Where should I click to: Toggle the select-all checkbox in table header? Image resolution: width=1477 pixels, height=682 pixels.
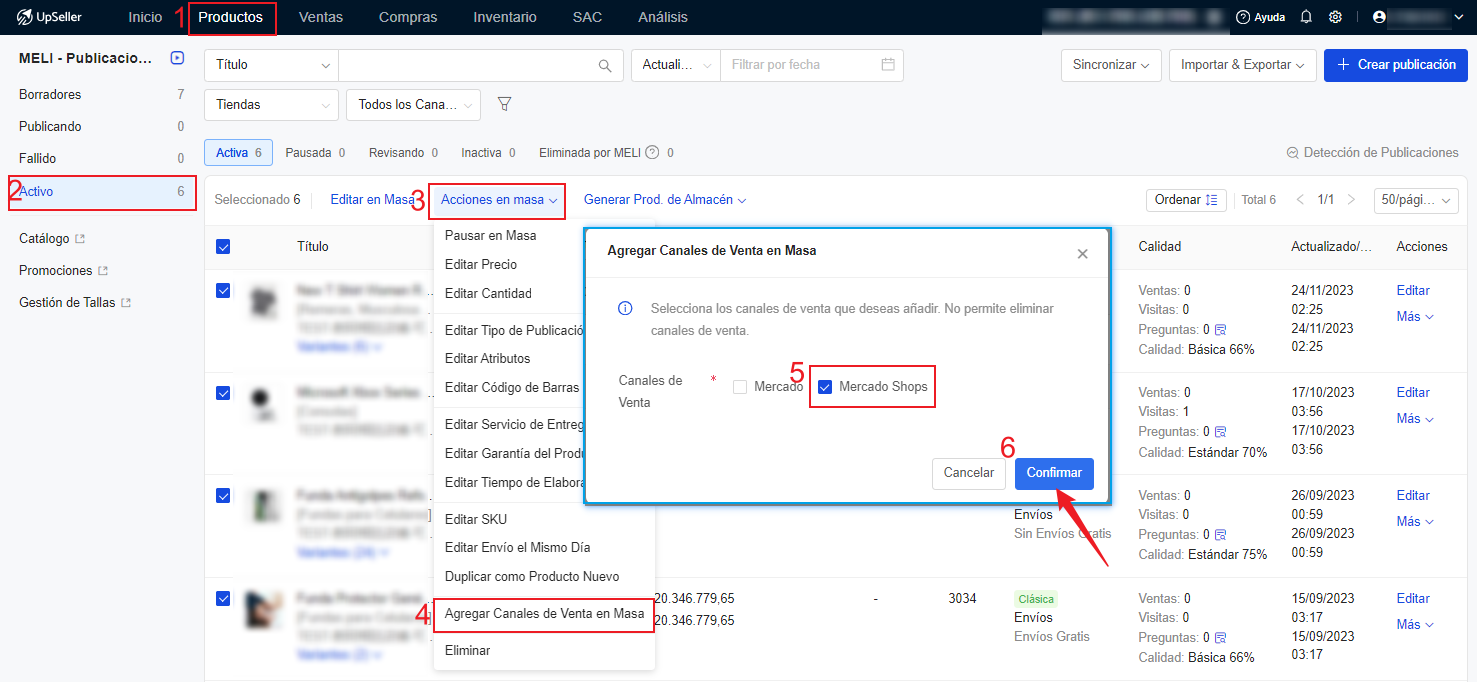pos(223,246)
